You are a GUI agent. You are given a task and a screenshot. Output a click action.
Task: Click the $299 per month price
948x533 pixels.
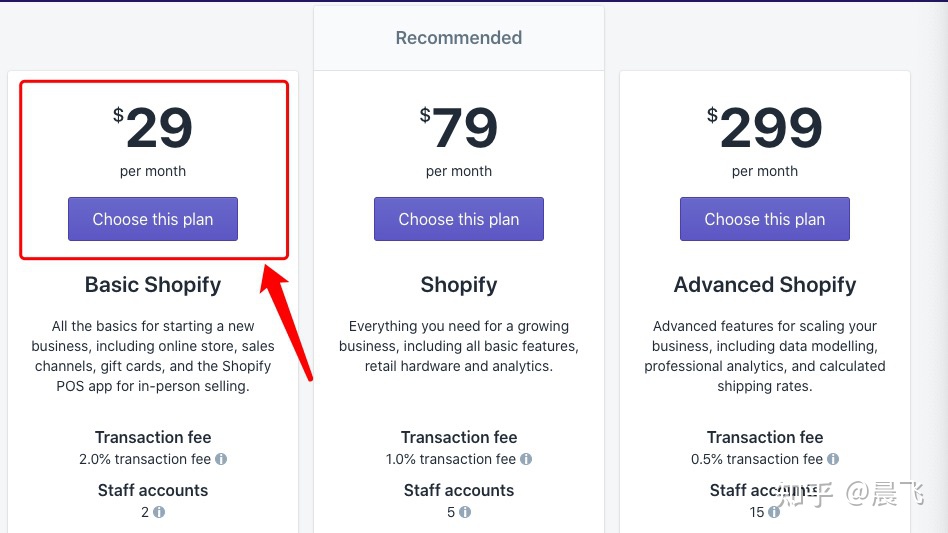pyautogui.click(x=765, y=130)
